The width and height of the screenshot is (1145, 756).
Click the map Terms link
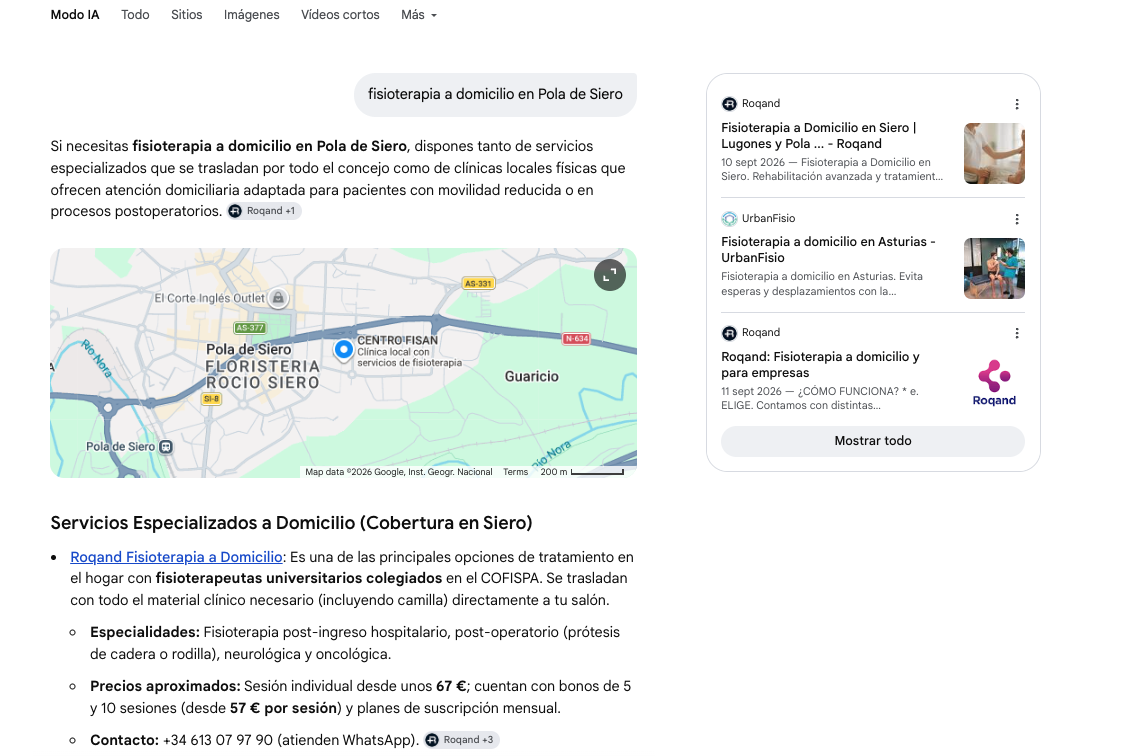pos(515,472)
